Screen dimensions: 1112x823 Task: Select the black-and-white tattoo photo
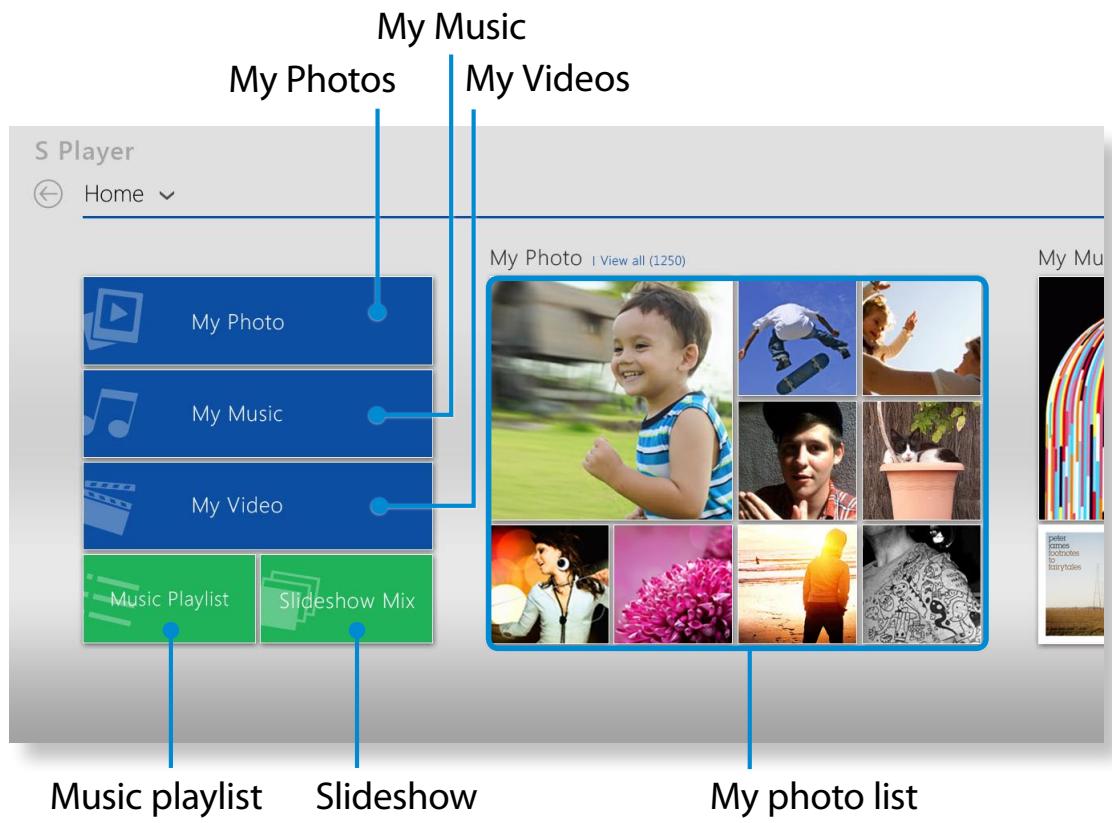[922, 584]
